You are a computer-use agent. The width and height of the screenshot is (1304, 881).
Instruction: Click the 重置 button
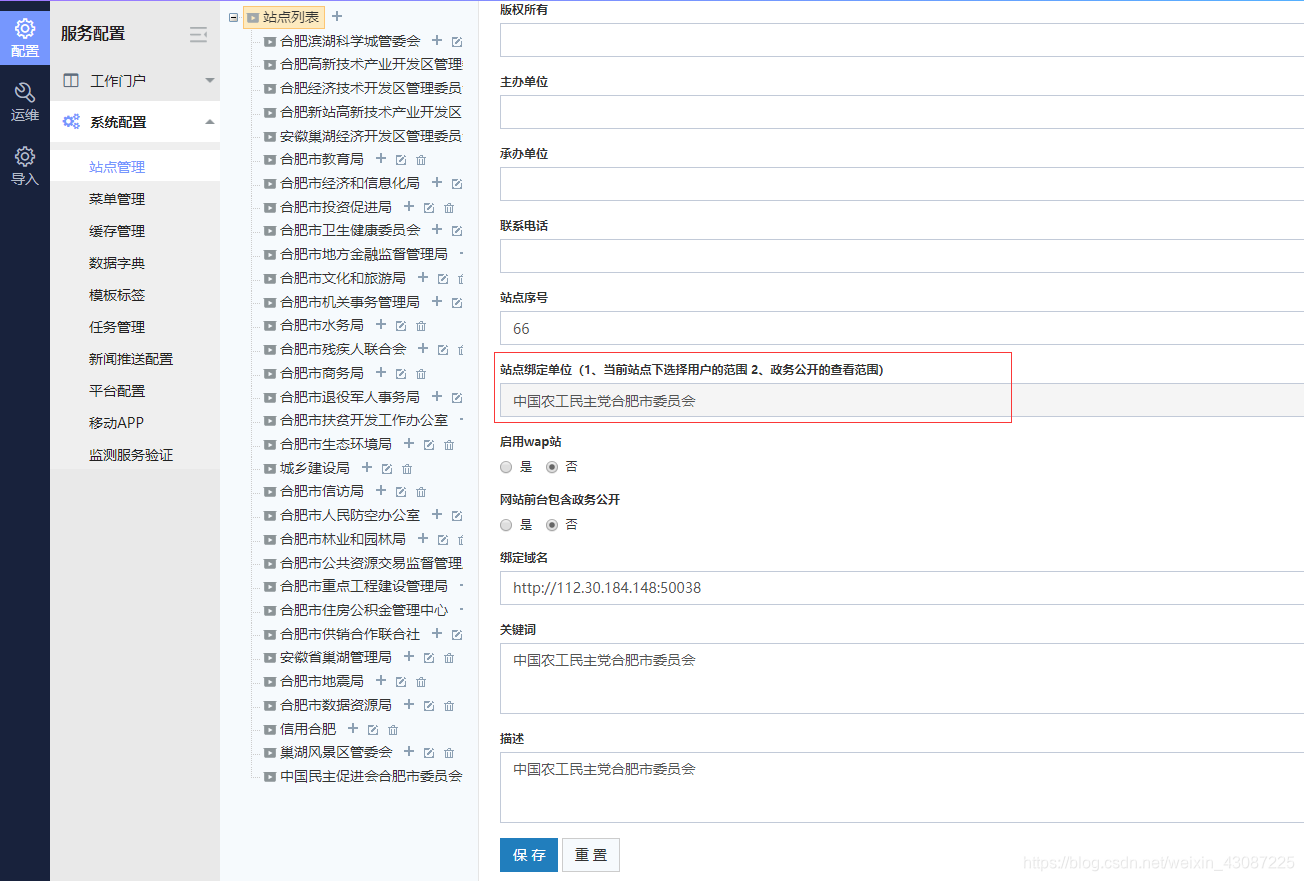[x=591, y=855]
